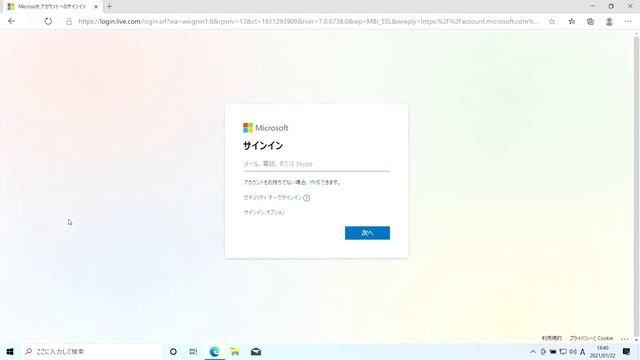Show hidden system tray icons
This screenshot has width=640, height=360.
pos(533,352)
